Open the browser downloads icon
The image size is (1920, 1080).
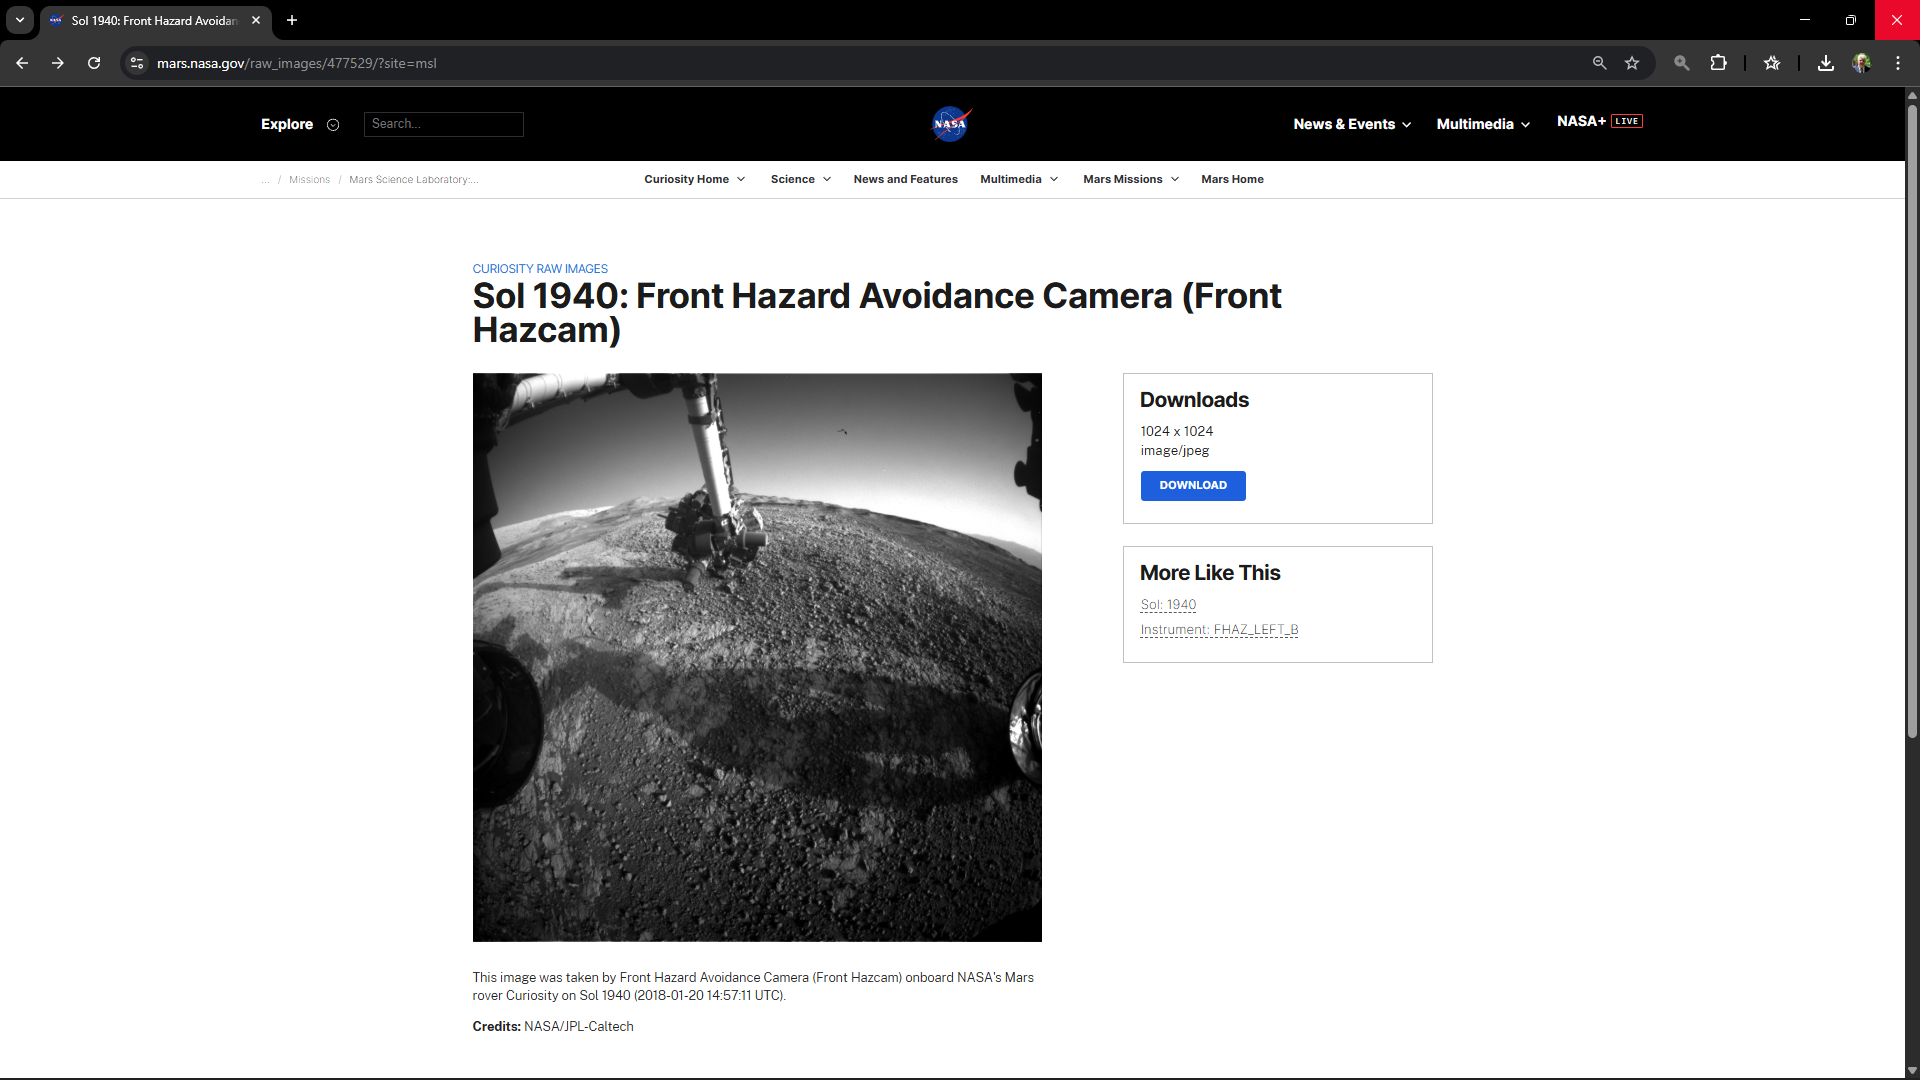(1825, 63)
